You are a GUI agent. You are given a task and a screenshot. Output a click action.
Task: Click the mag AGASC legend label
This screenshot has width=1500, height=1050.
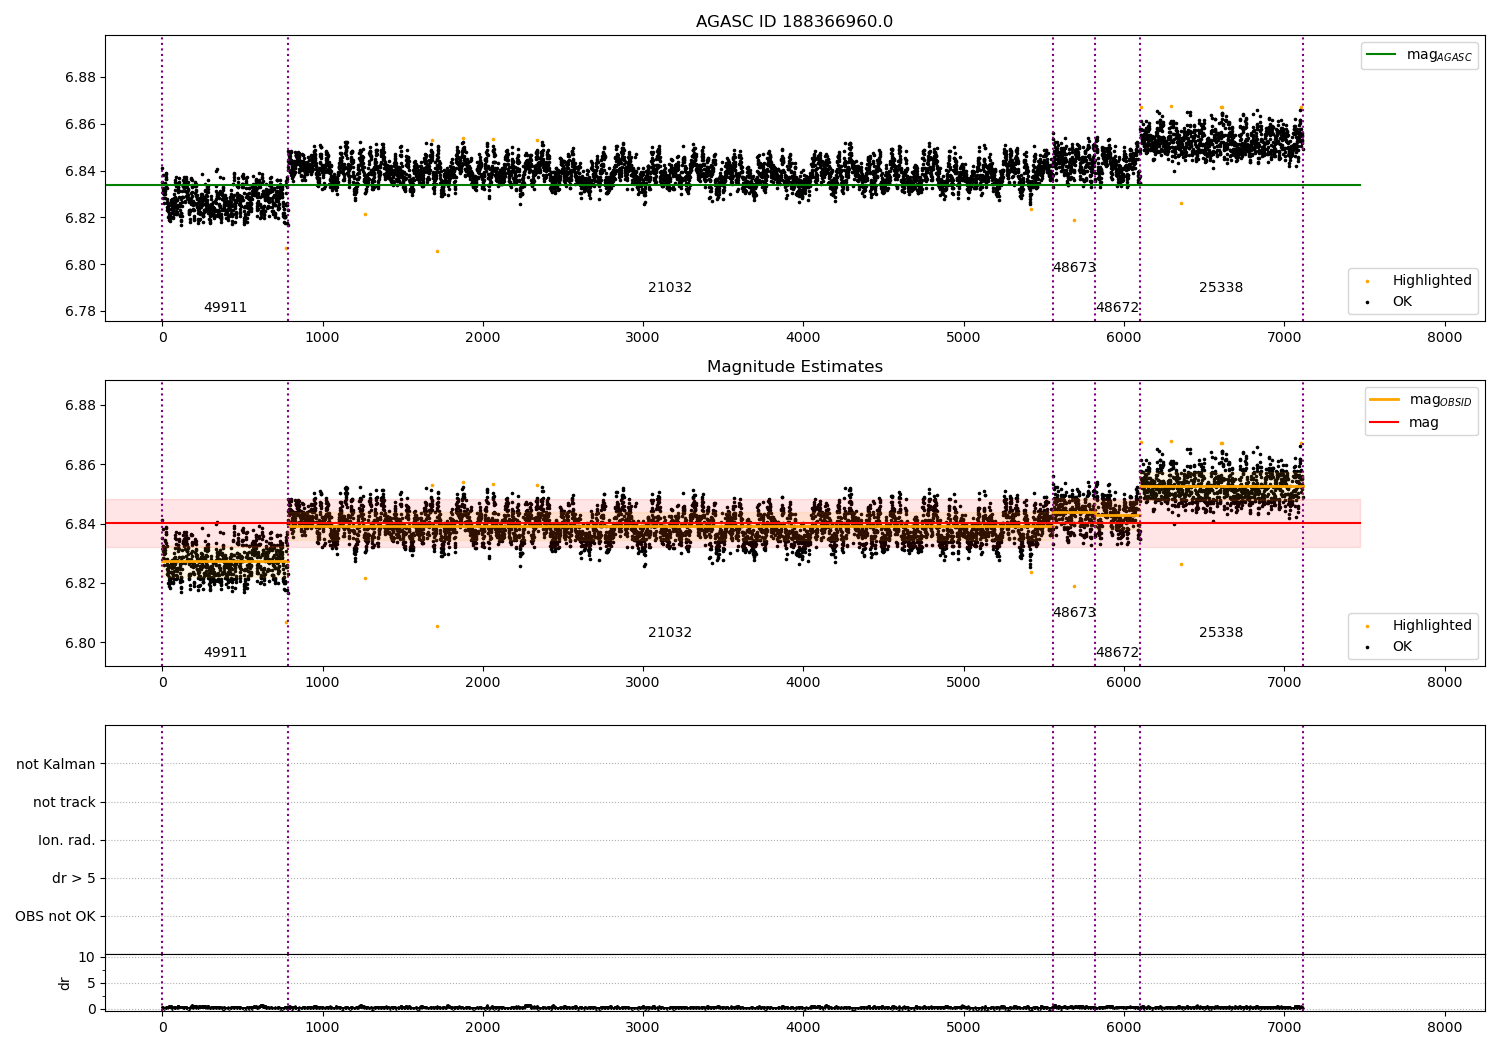coord(1439,55)
